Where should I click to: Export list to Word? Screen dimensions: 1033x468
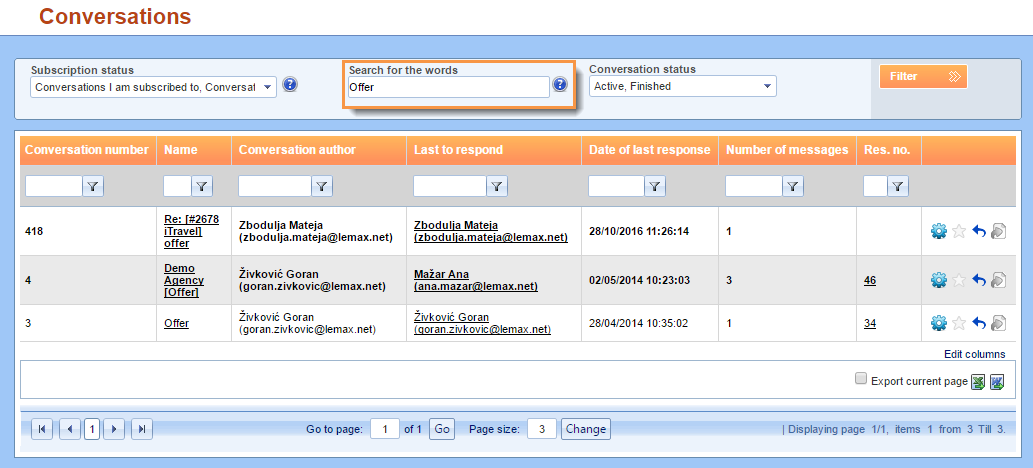tap(997, 382)
